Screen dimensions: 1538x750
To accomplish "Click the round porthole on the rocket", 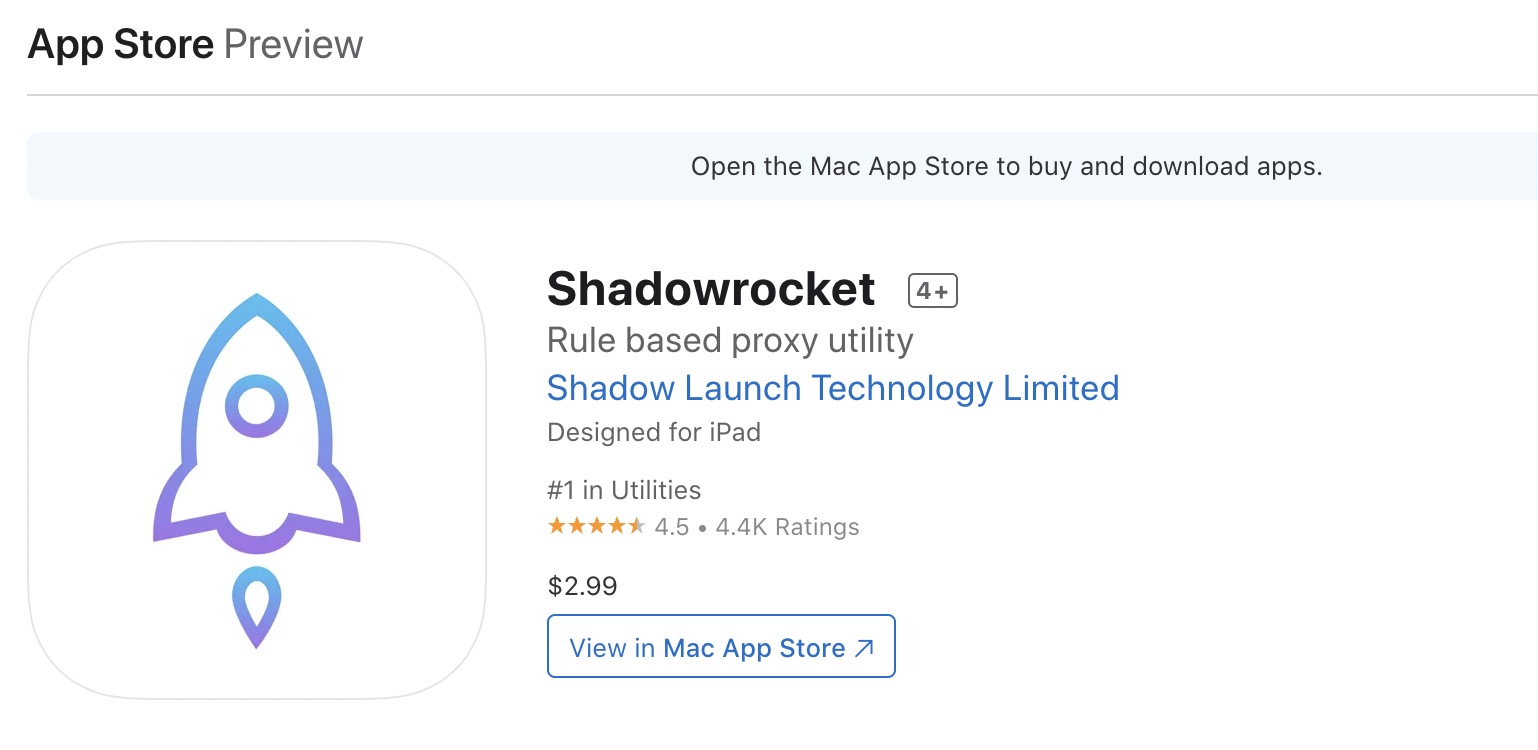I will pyautogui.click(x=257, y=406).
